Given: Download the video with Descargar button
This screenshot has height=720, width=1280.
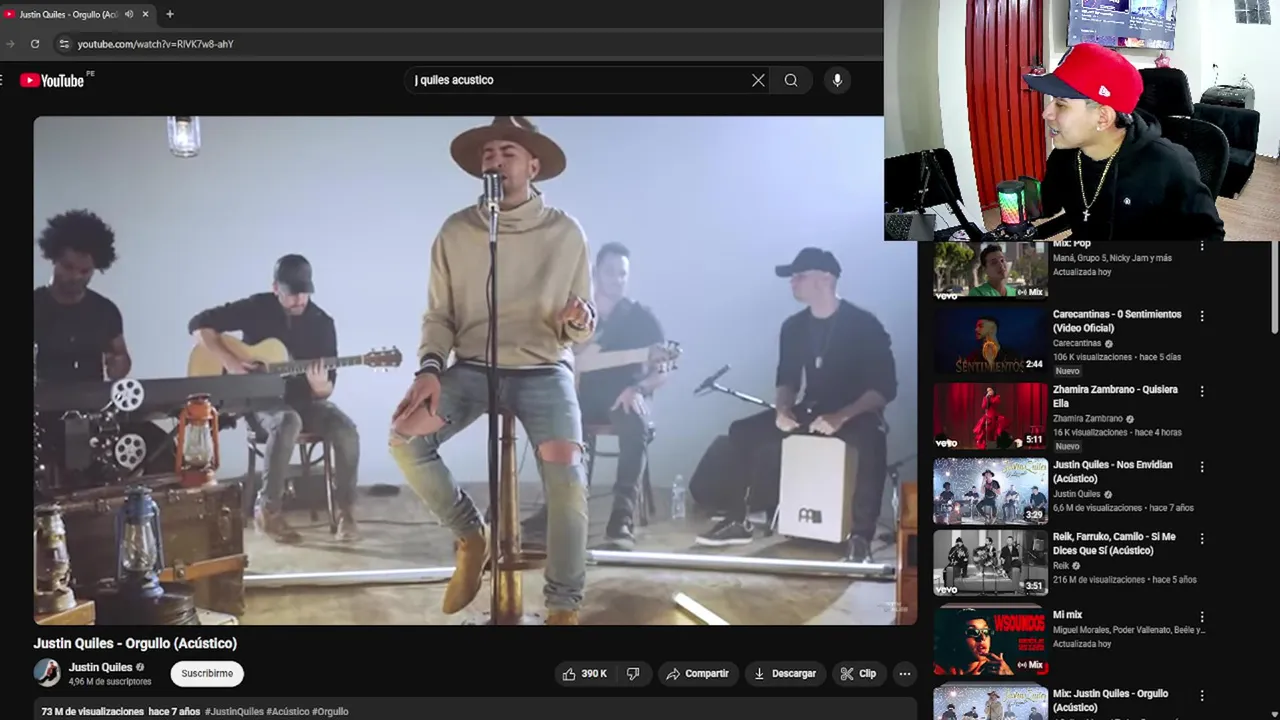Looking at the screenshot, I should point(785,674).
